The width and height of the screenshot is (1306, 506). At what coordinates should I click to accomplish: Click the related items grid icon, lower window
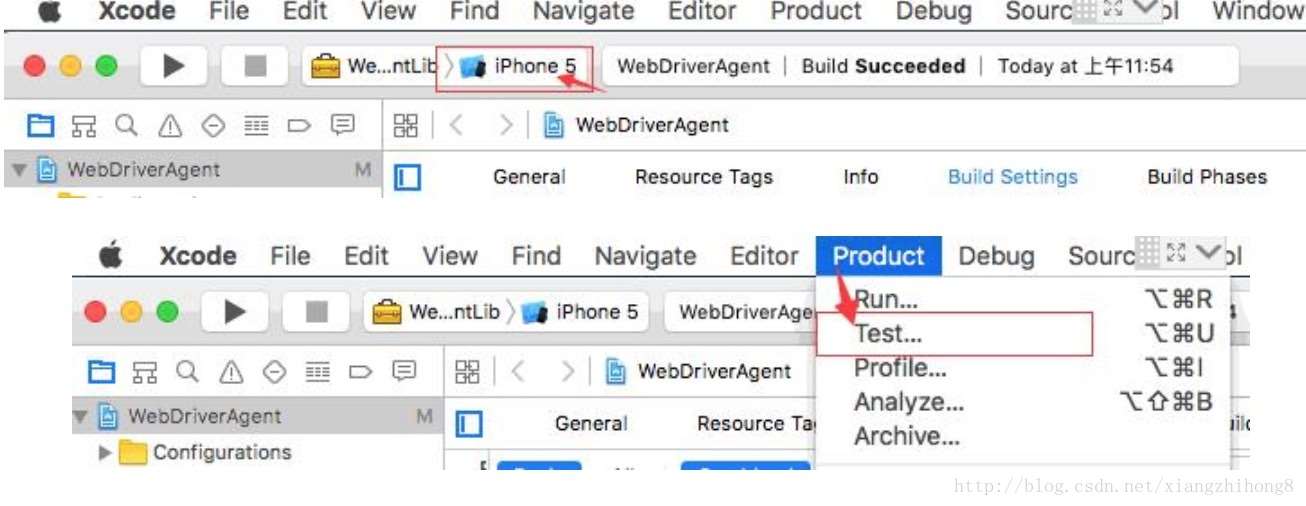(x=467, y=371)
